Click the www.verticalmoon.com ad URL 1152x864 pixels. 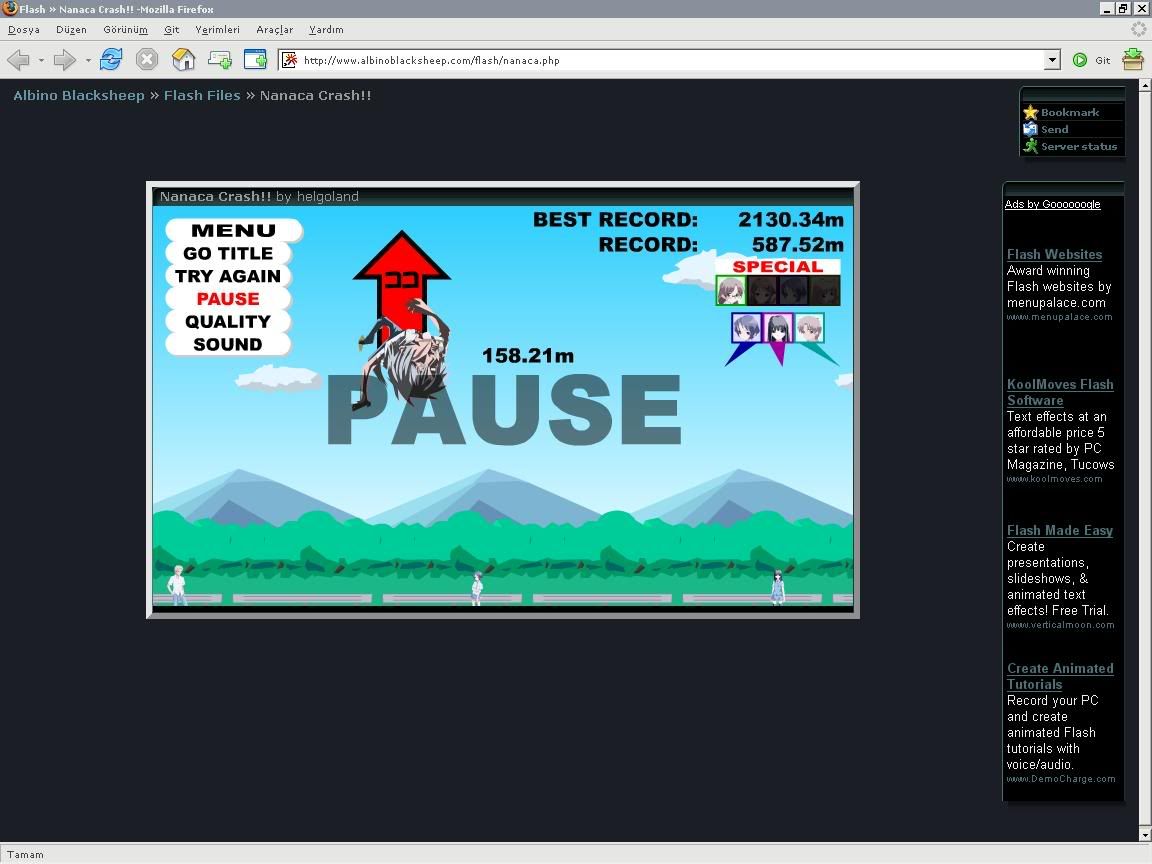(1060, 625)
